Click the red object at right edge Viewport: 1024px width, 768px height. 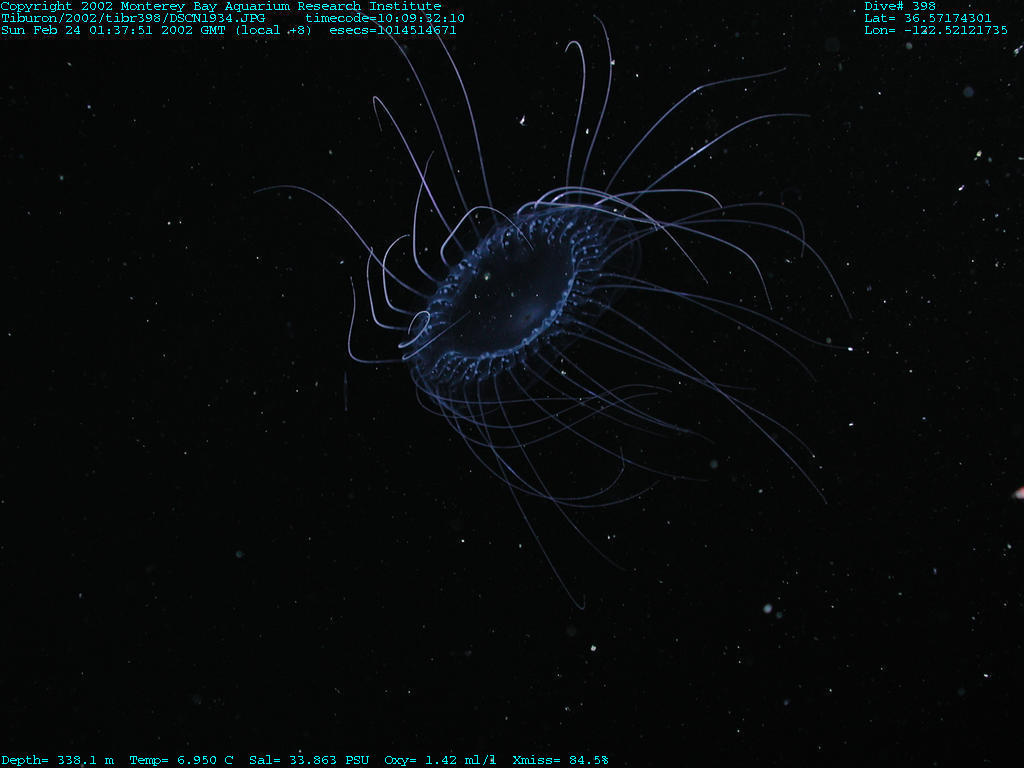1019,492
